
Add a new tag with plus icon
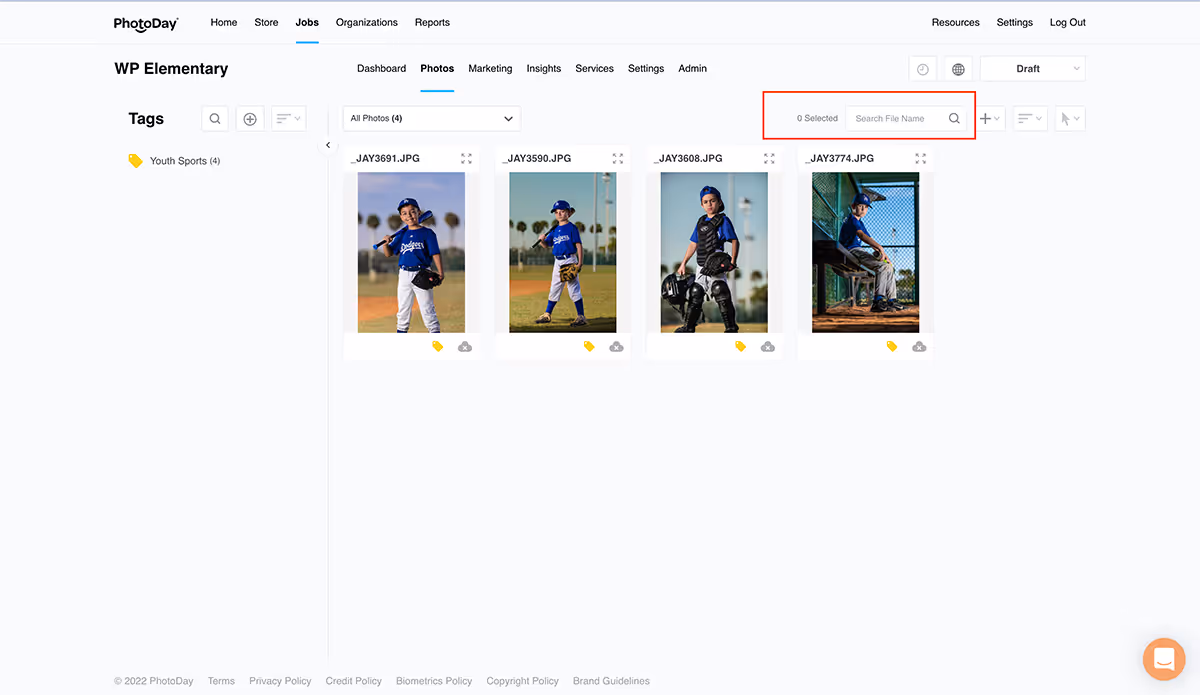[250, 119]
